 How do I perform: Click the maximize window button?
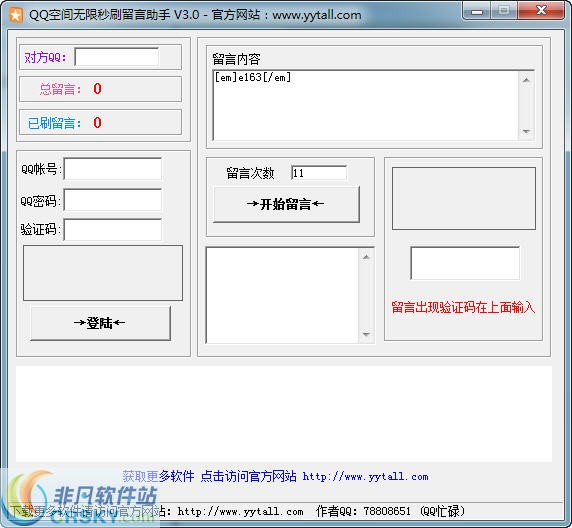(x=504, y=11)
